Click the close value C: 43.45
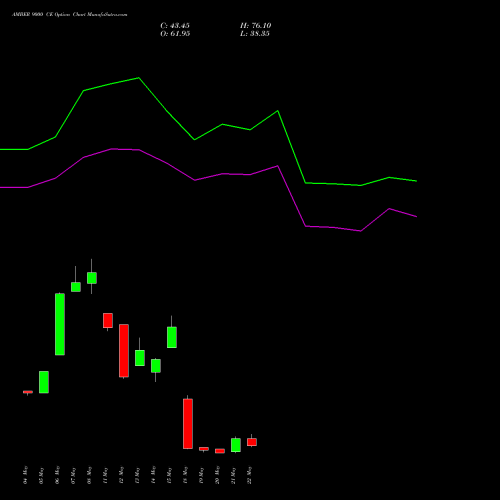The width and height of the screenshot is (500, 500). coord(175,26)
